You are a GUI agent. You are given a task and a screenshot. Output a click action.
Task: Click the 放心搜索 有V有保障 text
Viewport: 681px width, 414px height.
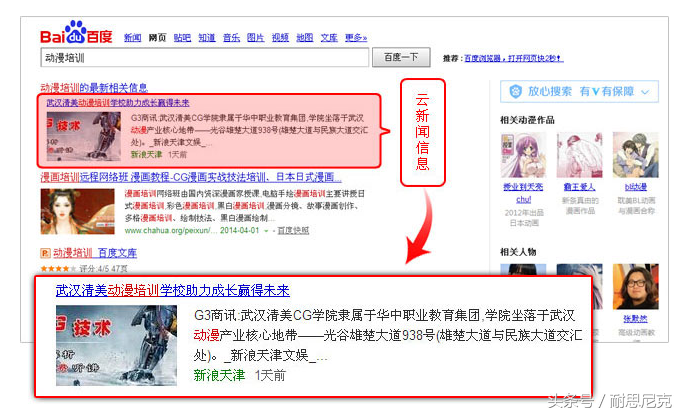coord(581,92)
